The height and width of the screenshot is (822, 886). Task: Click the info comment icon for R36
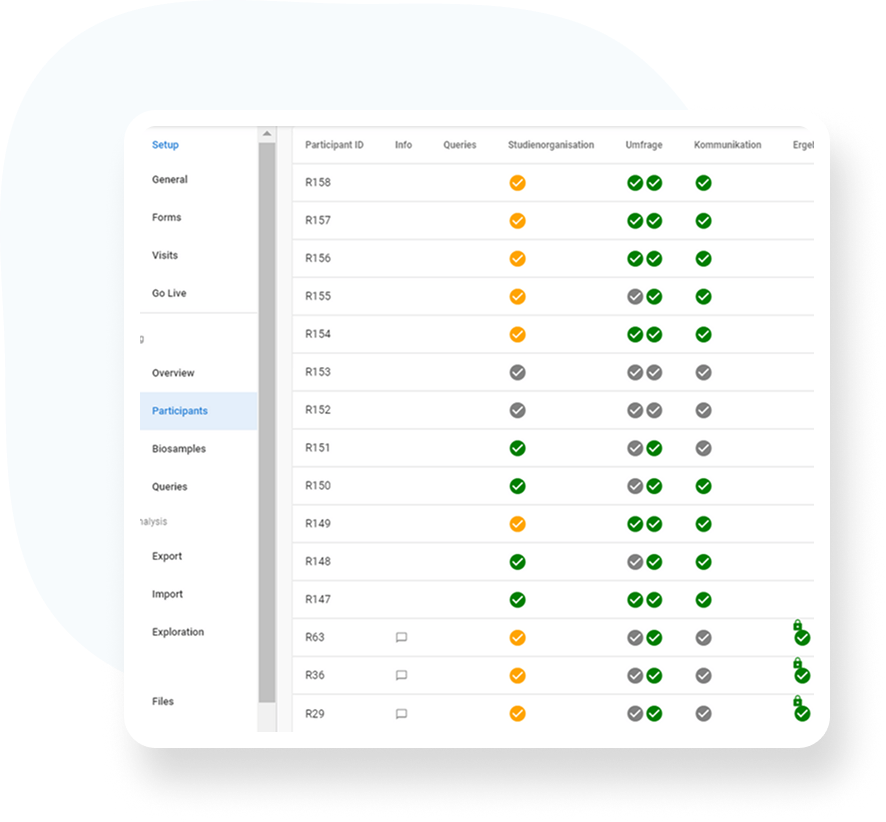pos(401,675)
